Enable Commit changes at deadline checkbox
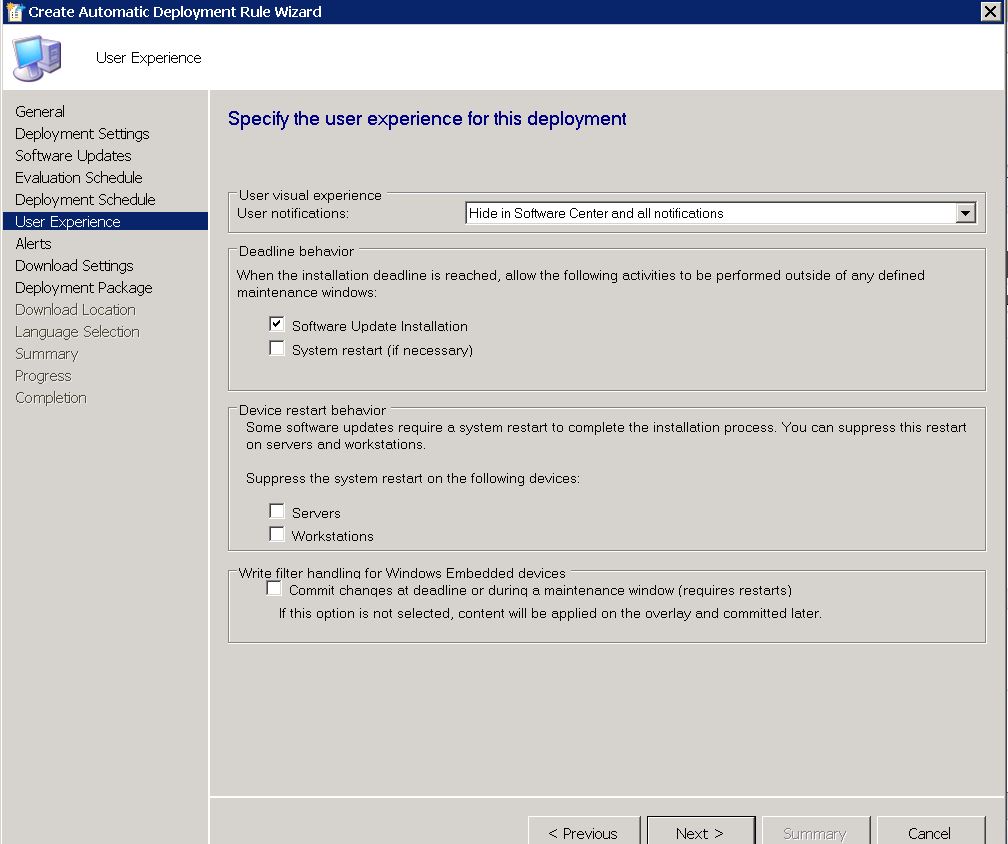The image size is (1008, 844). point(274,588)
